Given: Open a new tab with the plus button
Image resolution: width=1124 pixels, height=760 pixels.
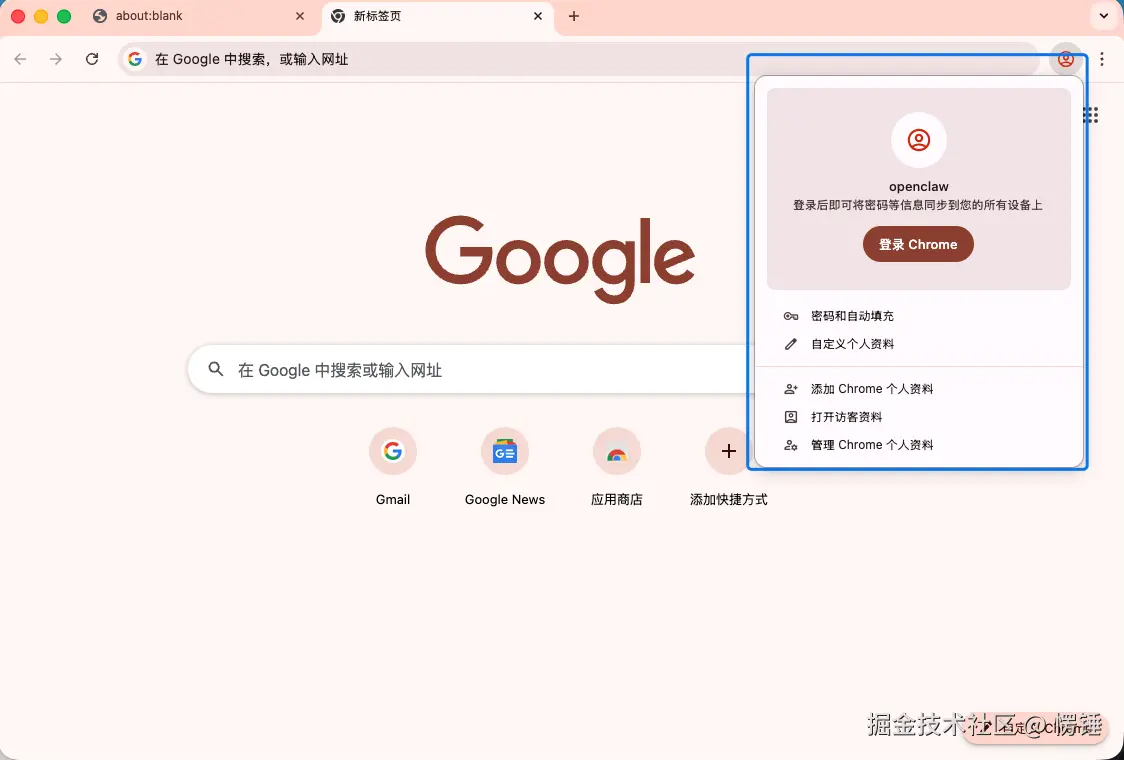Looking at the screenshot, I should (x=573, y=16).
